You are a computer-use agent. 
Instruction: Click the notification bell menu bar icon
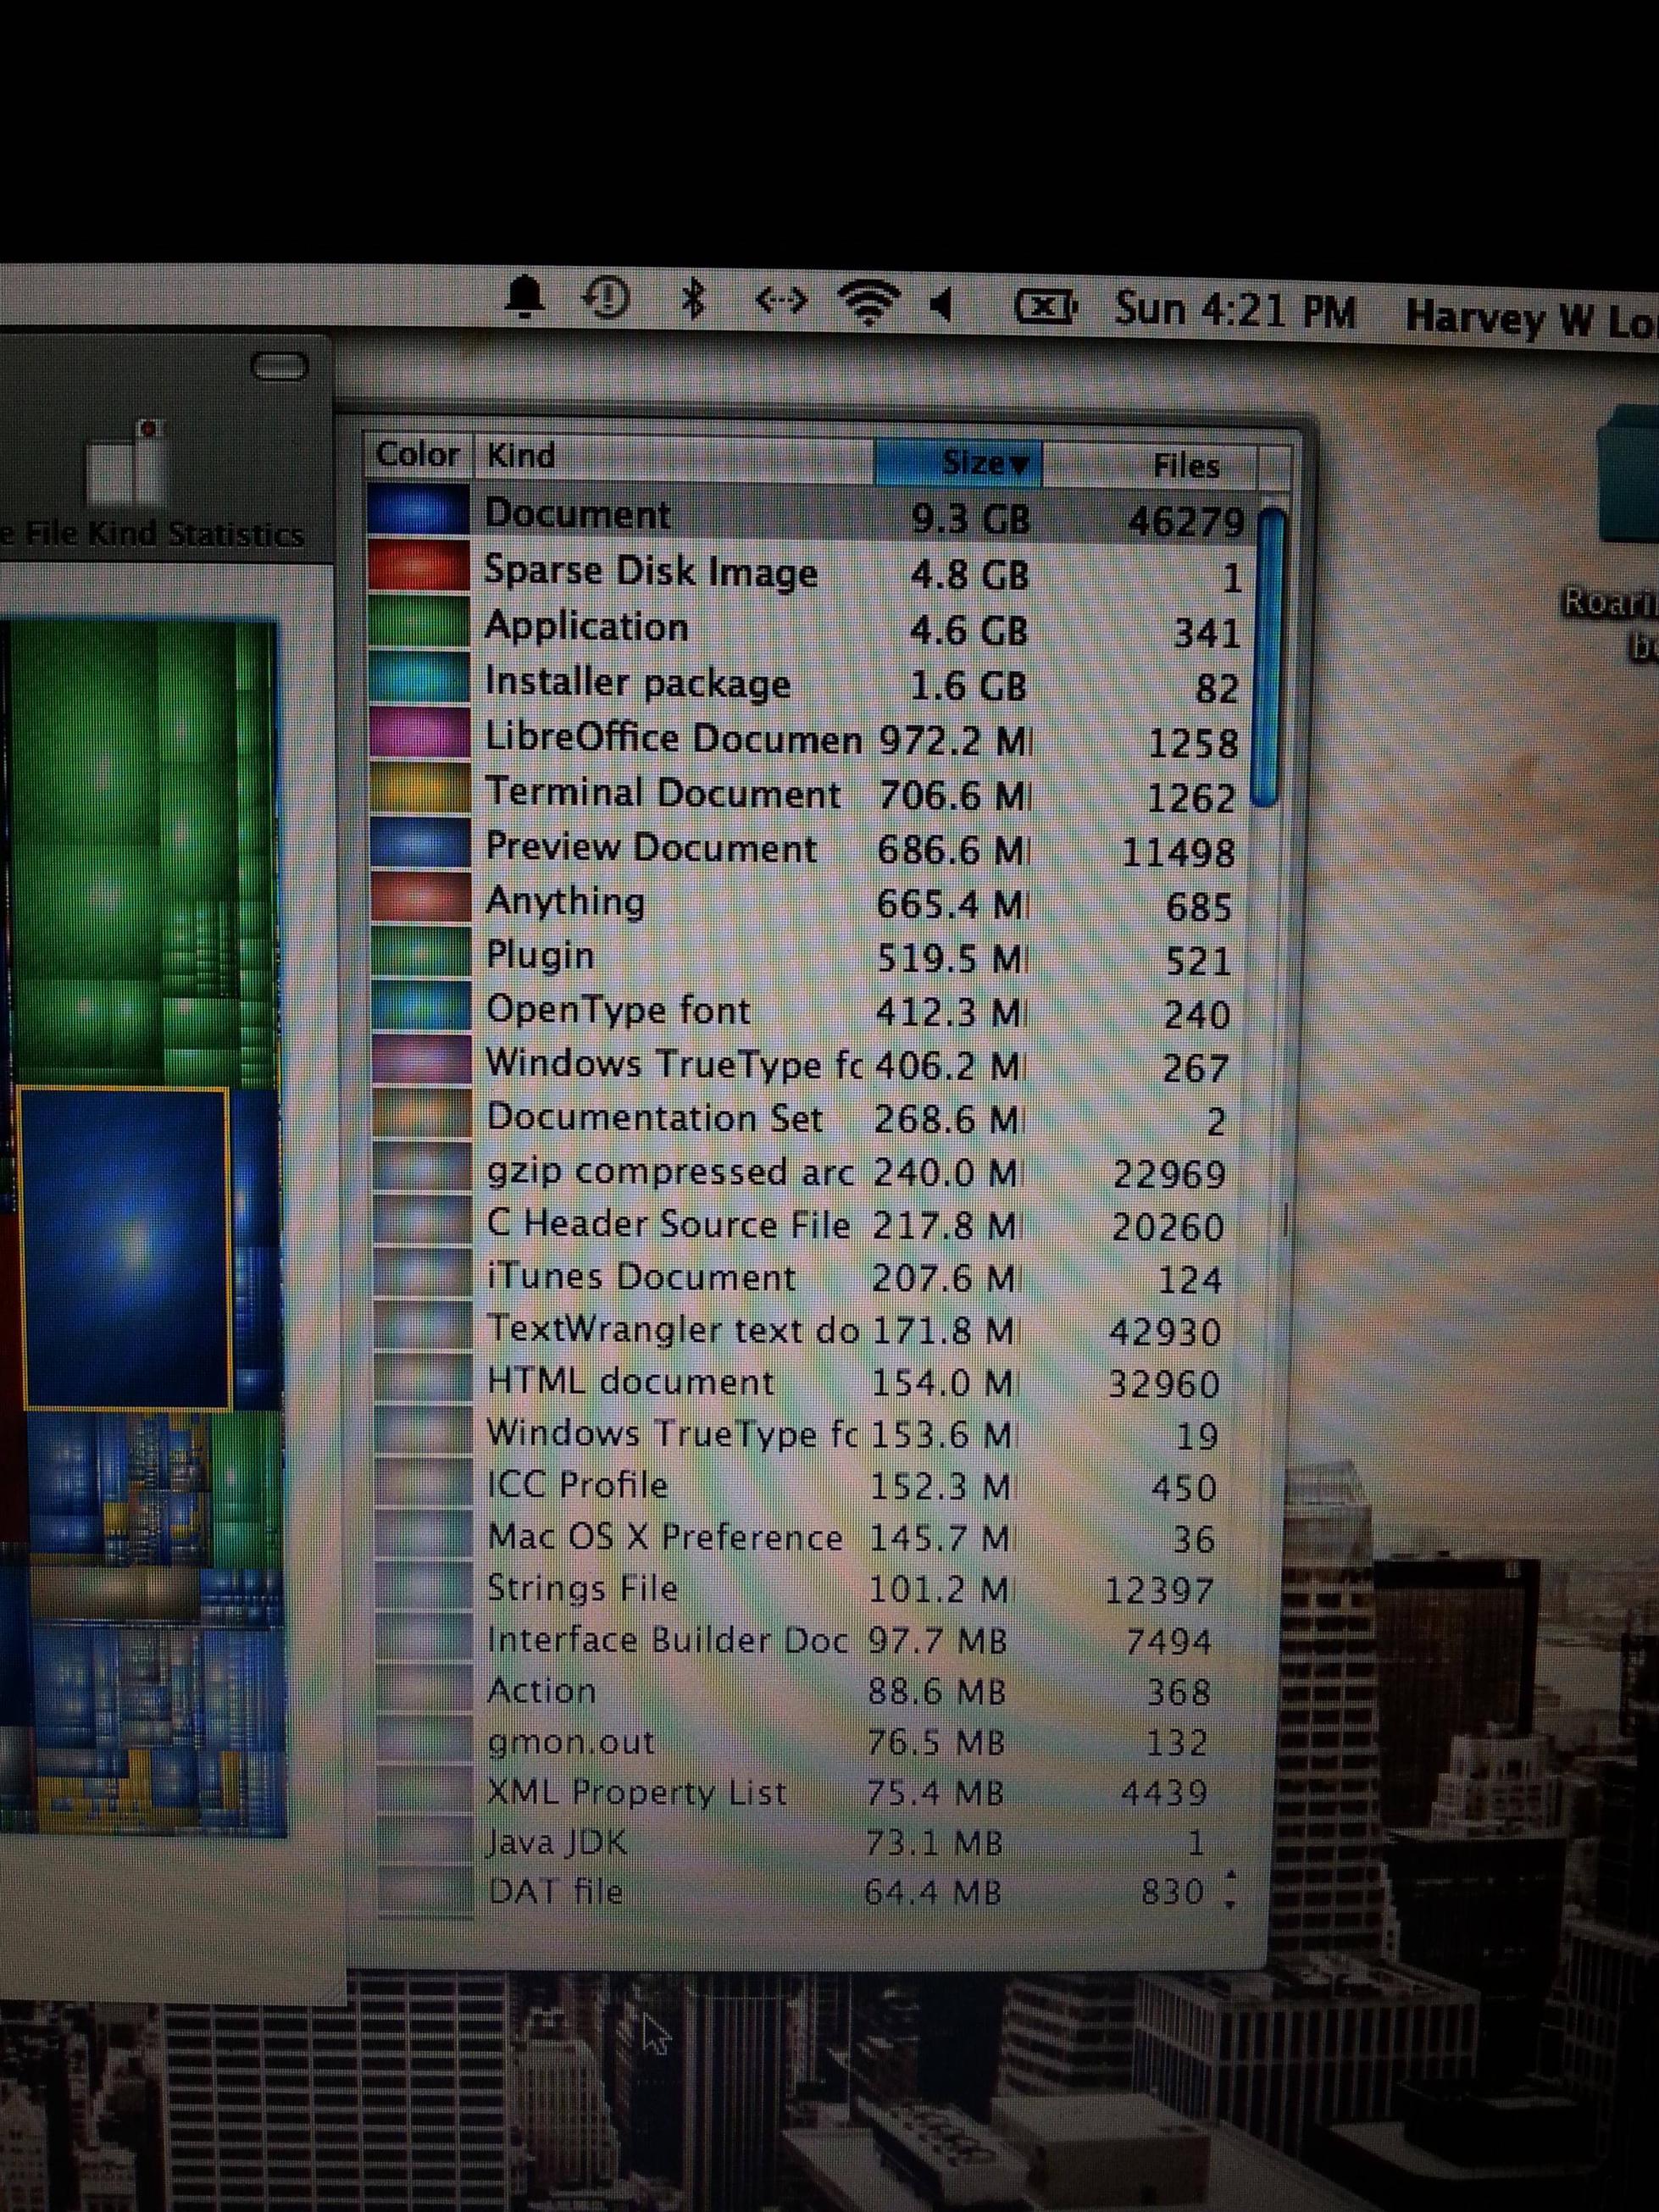pyautogui.click(x=524, y=297)
